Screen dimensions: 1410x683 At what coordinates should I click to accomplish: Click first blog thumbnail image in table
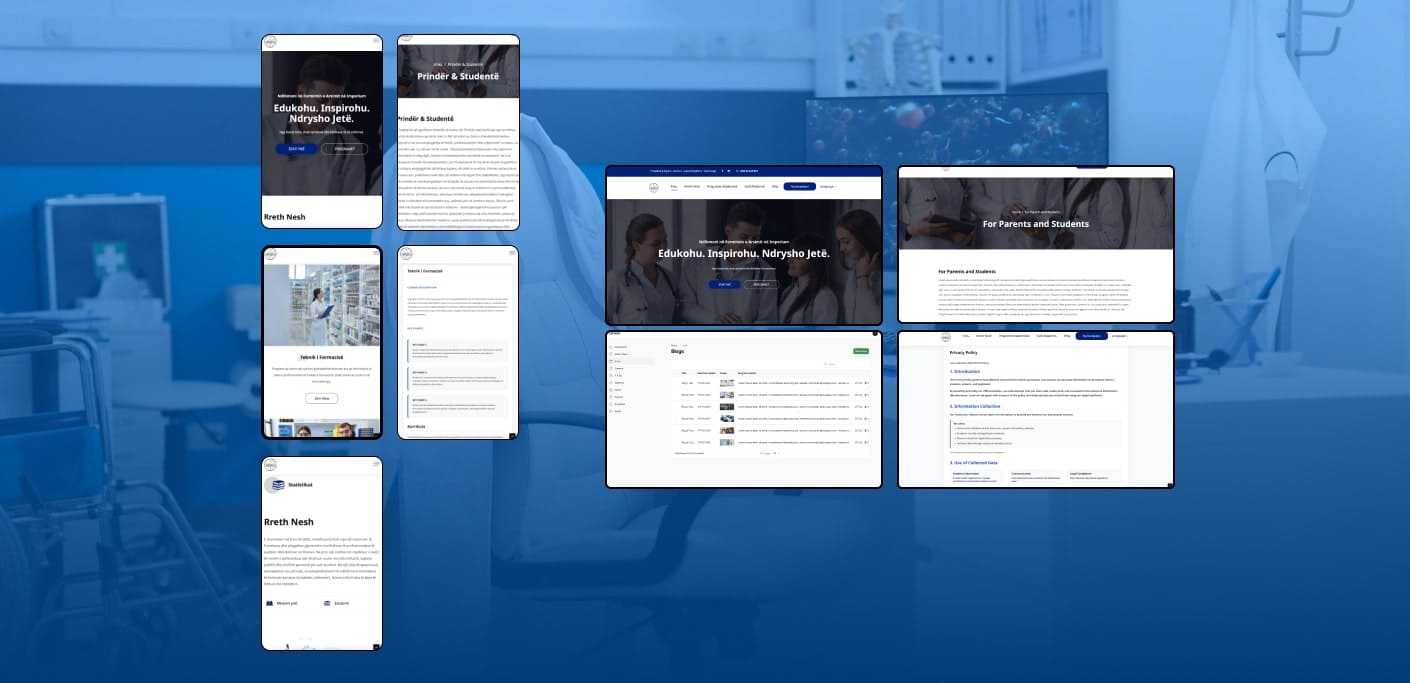[727, 382]
